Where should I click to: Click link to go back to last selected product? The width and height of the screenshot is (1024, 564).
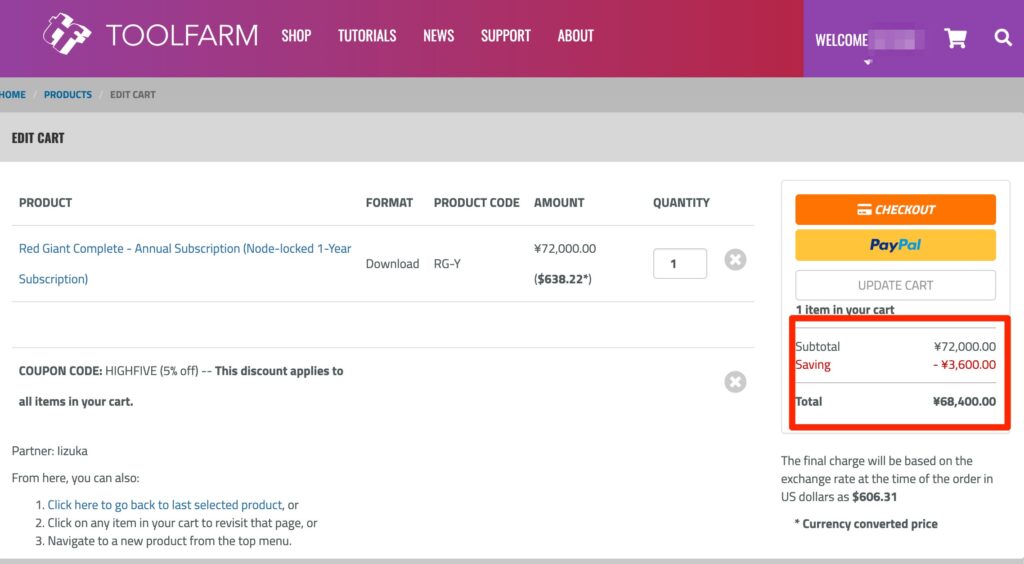(165, 505)
